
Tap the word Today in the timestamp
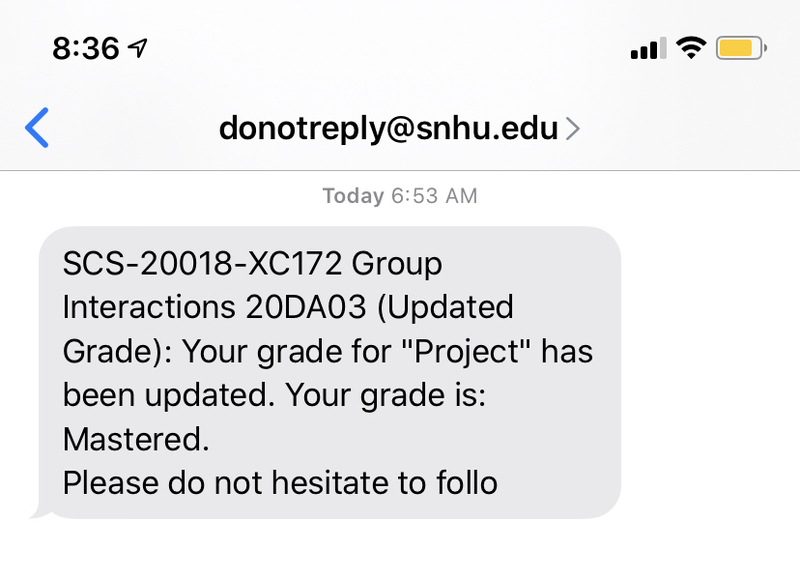[353, 196]
